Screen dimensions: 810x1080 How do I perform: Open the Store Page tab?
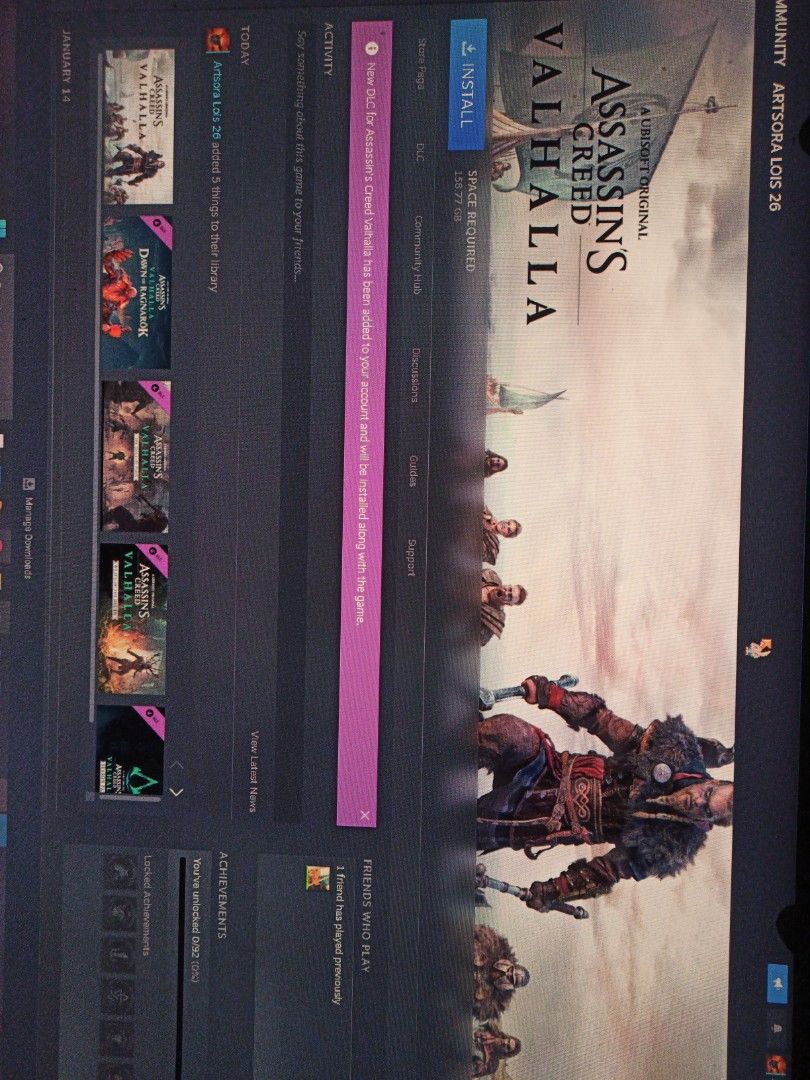point(422,65)
